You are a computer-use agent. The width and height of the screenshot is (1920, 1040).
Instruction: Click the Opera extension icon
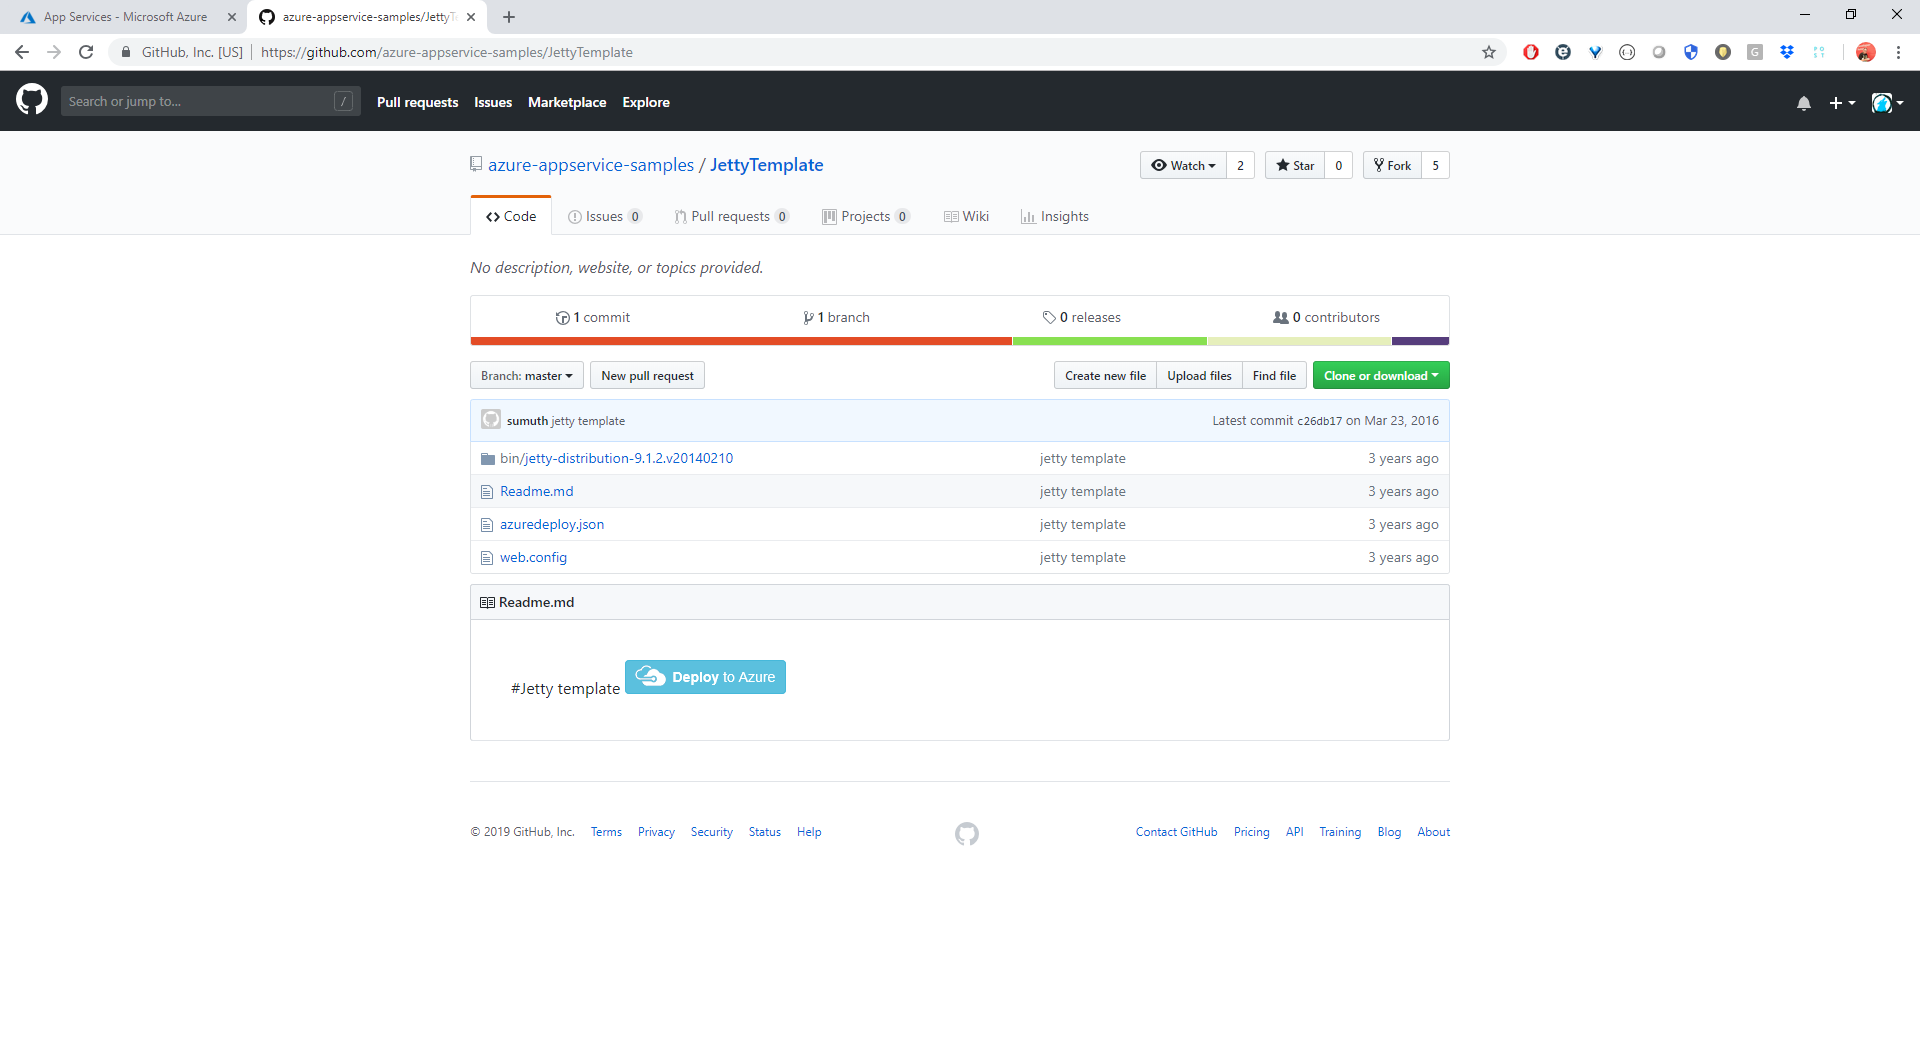[1531, 52]
